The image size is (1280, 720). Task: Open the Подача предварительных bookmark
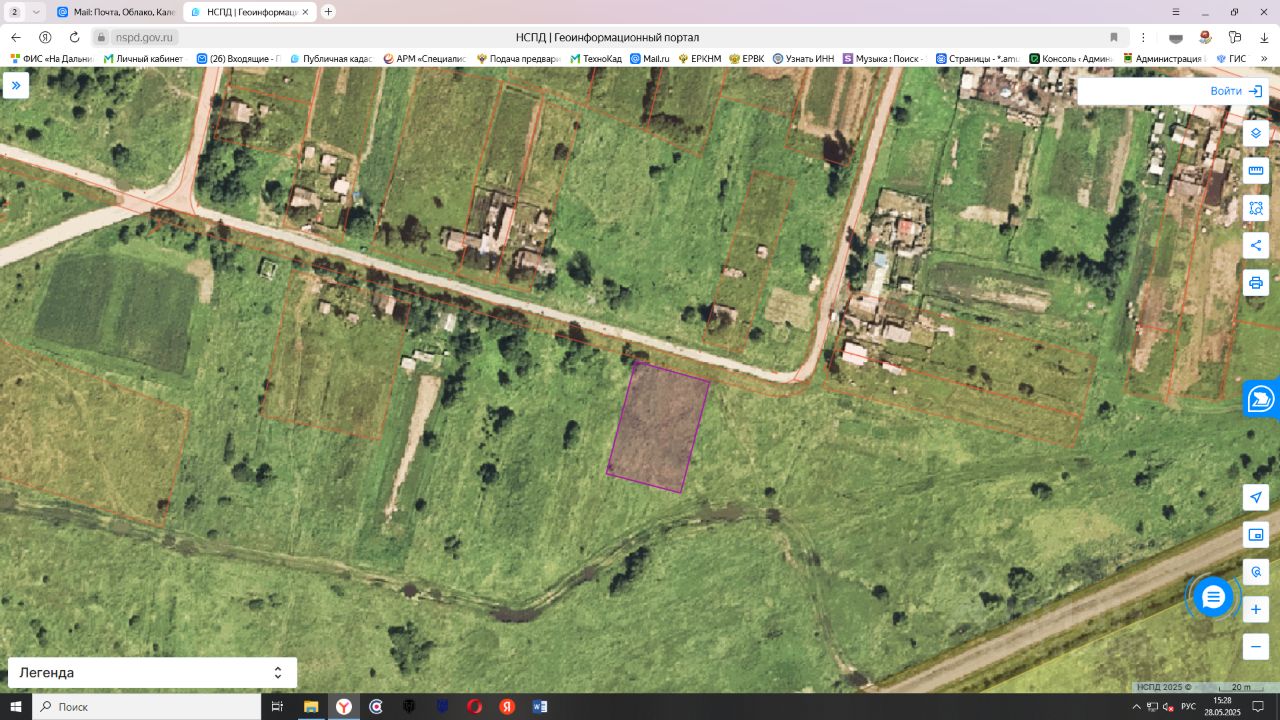coord(519,58)
